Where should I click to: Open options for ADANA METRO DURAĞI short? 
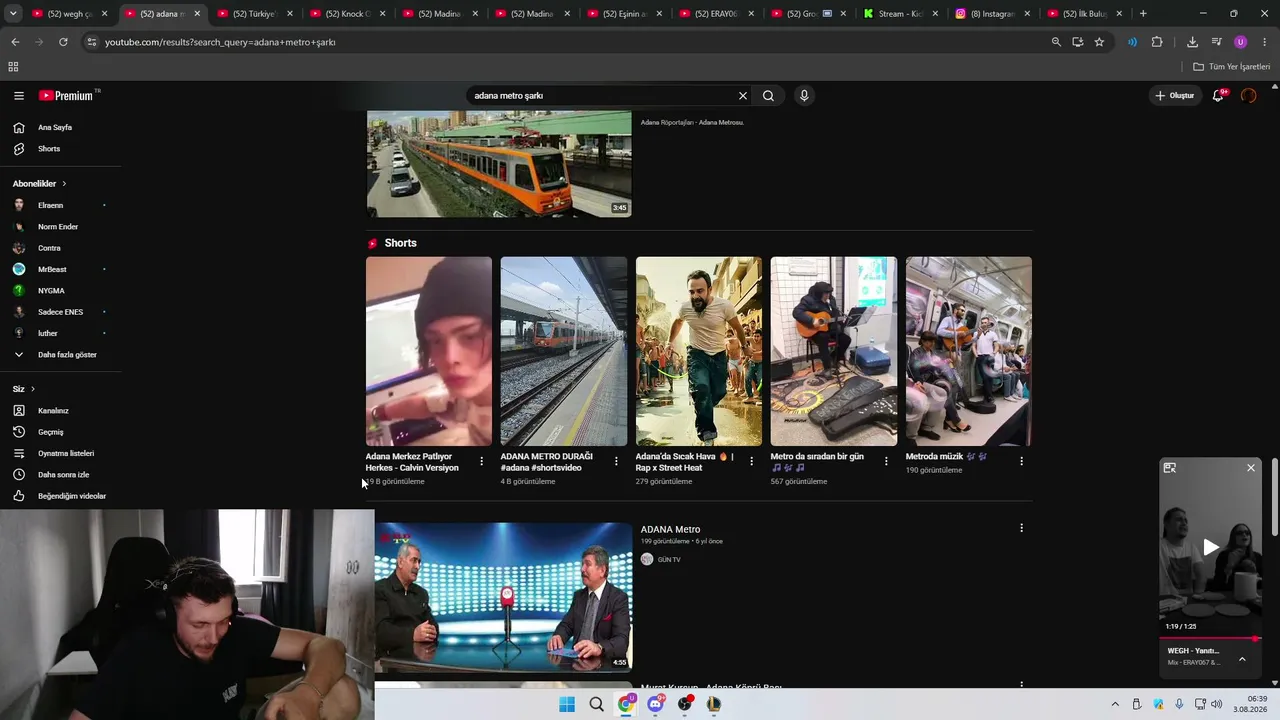(616, 461)
